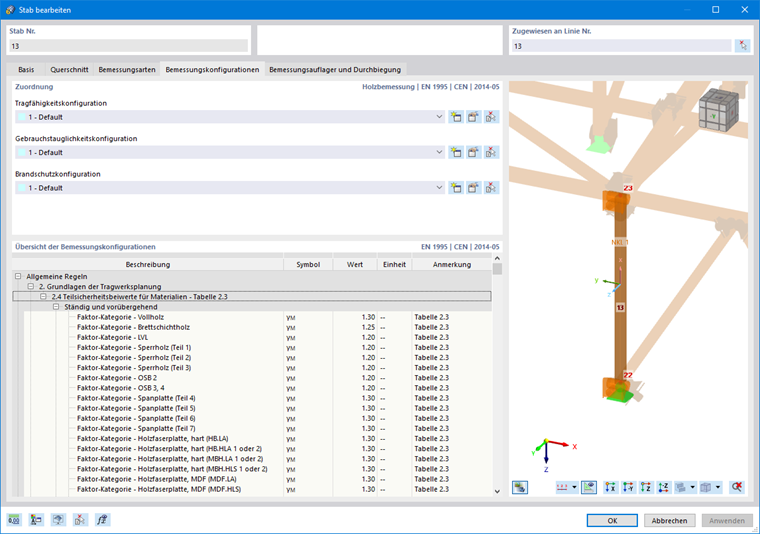The width and height of the screenshot is (760, 534).
Task: Click the render view icon in the preview toolbar
Action: [520, 487]
